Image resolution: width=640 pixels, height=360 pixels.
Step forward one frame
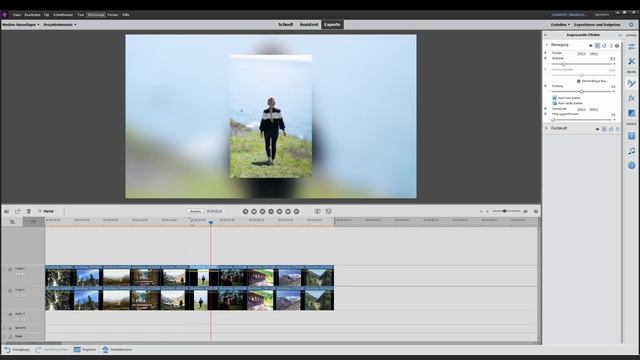click(x=280, y=211)
